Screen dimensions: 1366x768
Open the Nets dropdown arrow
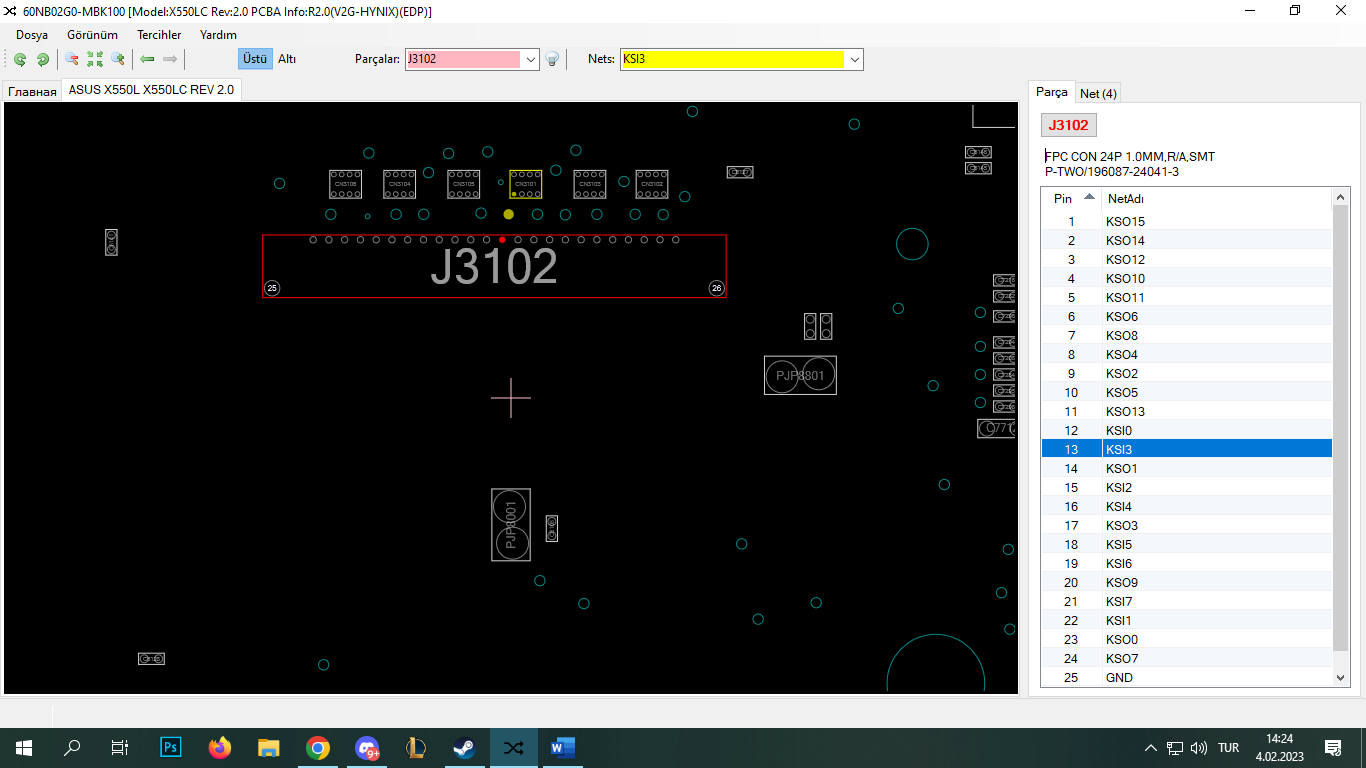click(855, 59)
